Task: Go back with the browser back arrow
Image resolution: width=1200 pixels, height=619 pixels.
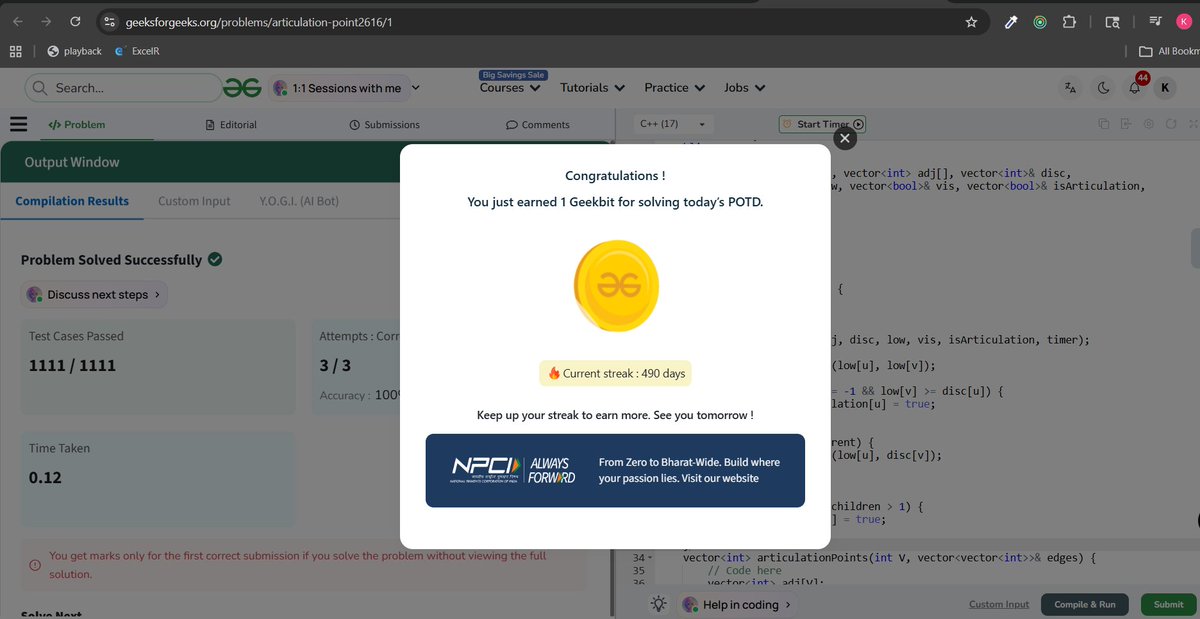Action: coord(17,21)
